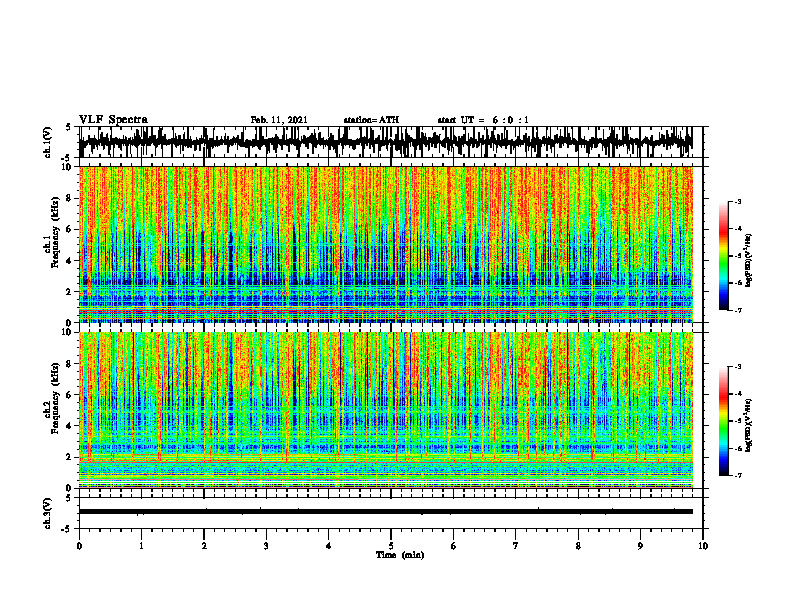Click the "Time (min)" axis label
The width and height of the screenshot is (792, 612).
[400, 555]
